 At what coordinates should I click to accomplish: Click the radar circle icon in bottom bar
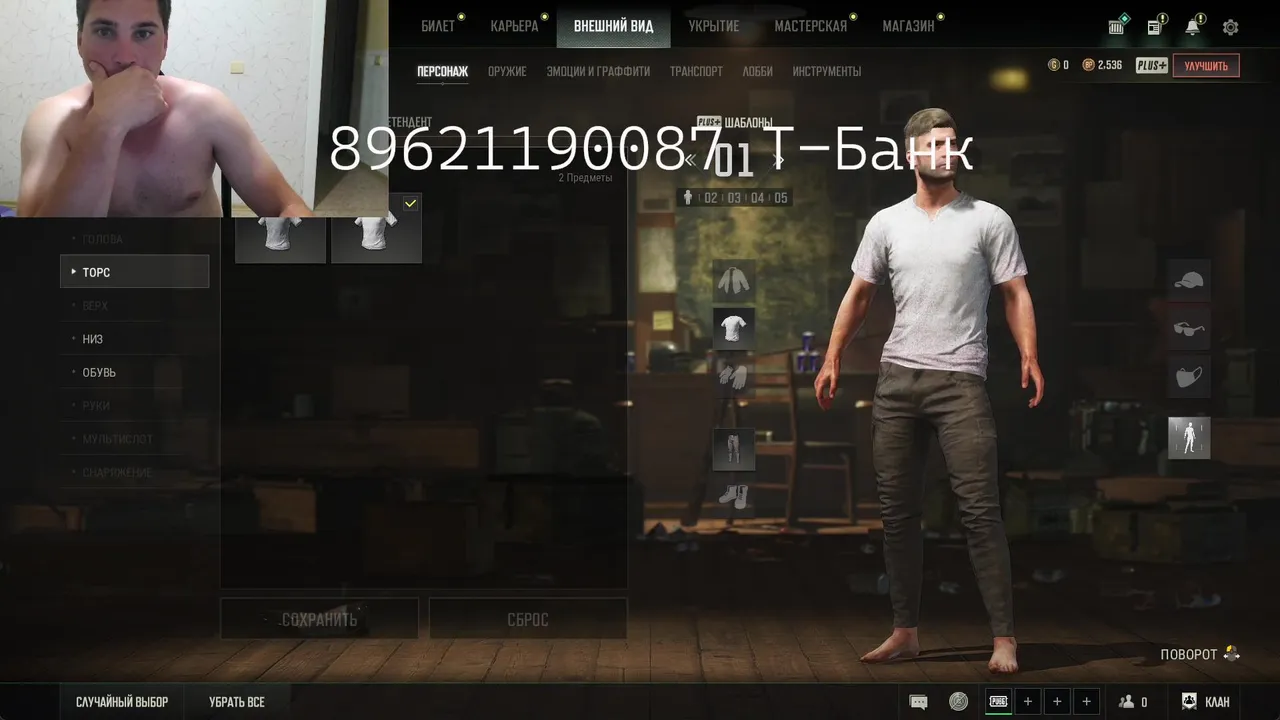(959, 702)
